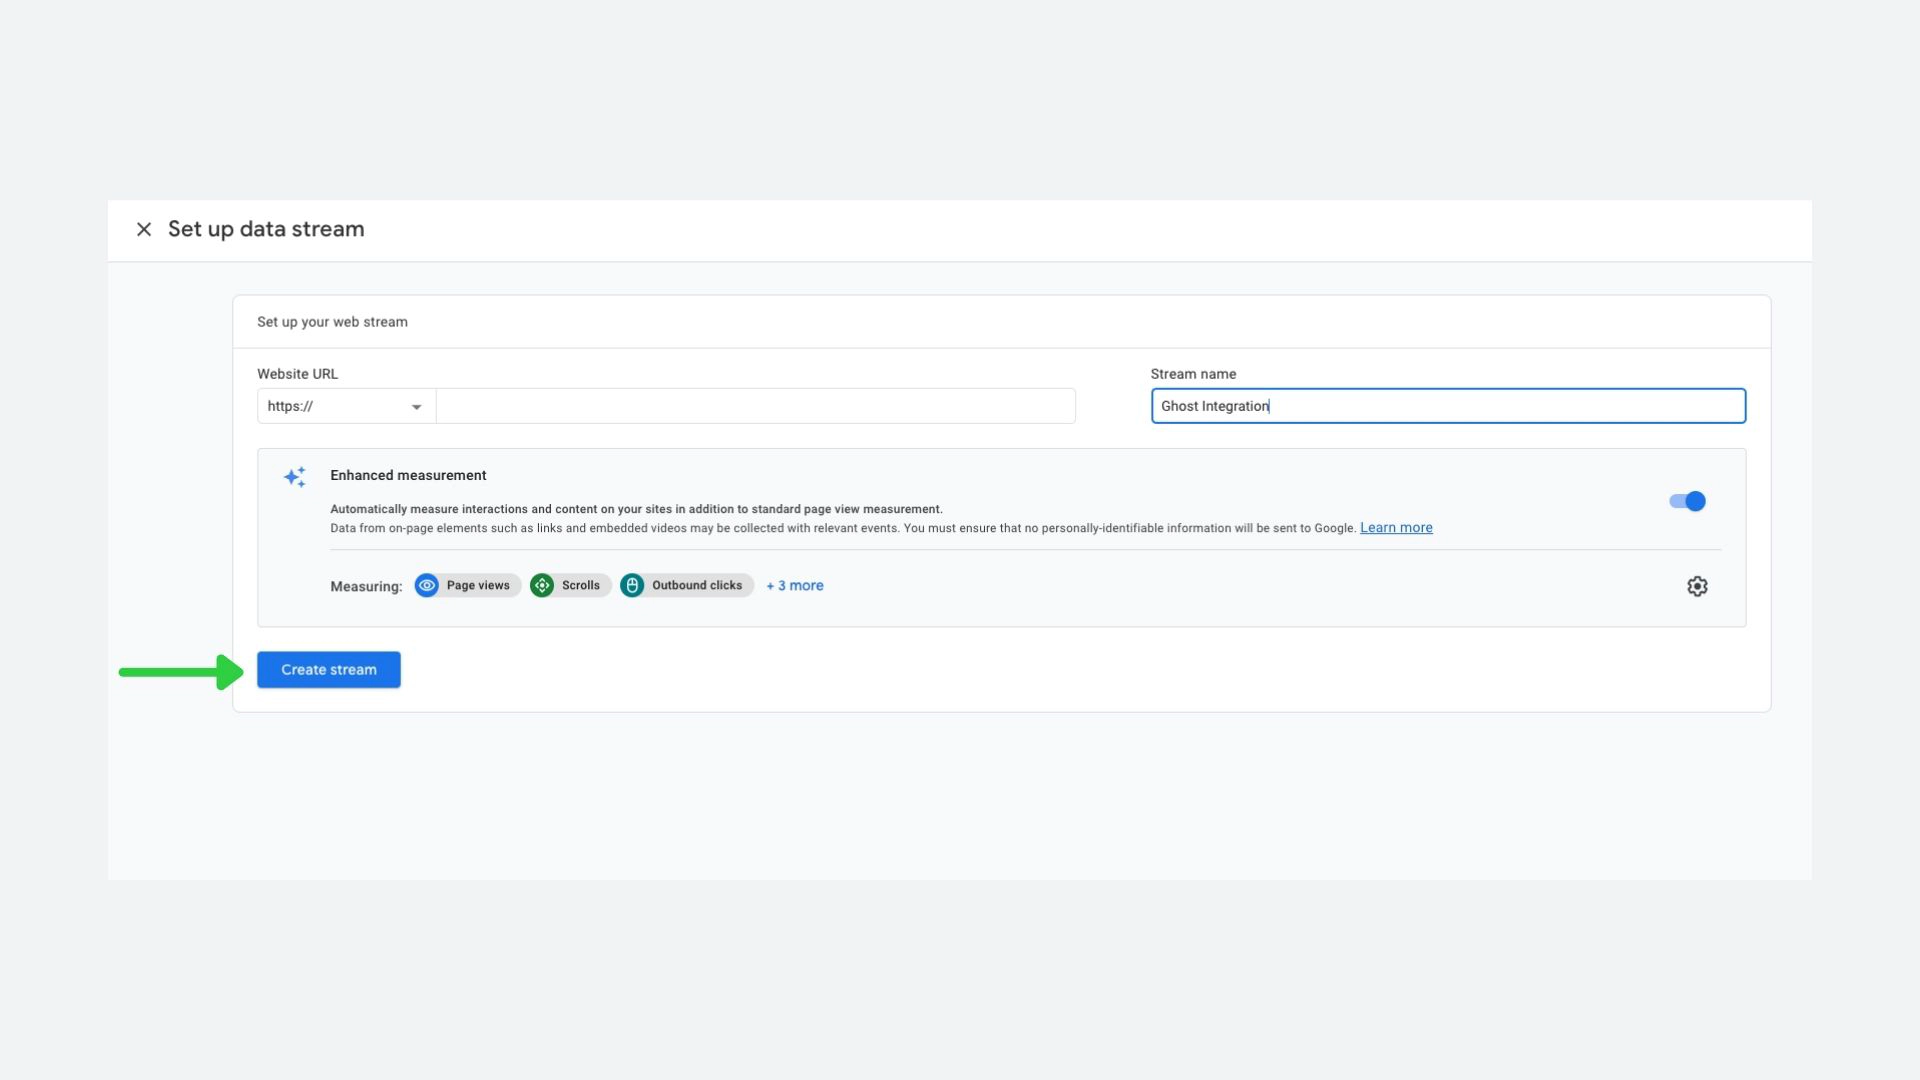Click the Scrolls chip label
This screenshot has height=1080, width=1920.
pos(581,586)
